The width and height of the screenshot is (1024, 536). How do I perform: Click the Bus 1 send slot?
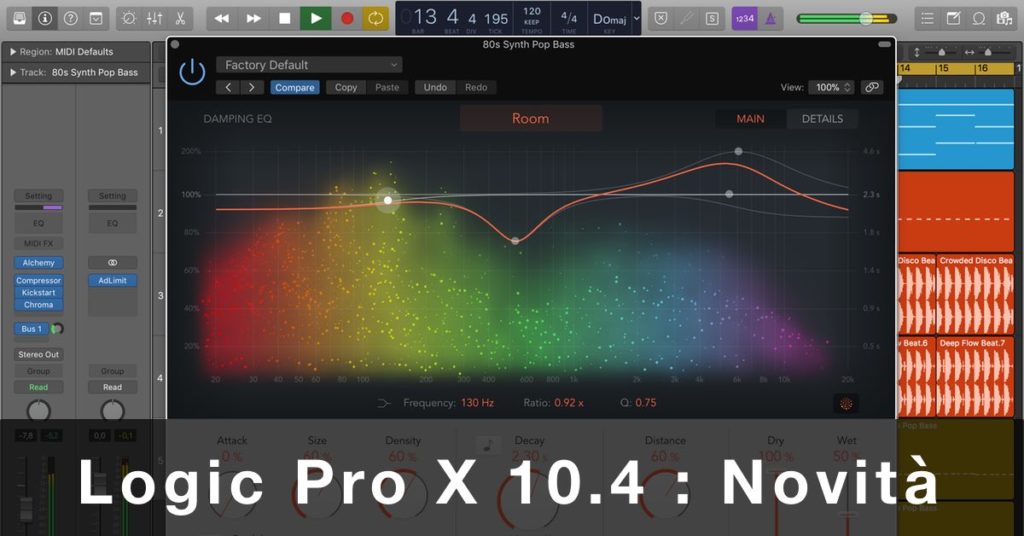click(x=31, y=328)
